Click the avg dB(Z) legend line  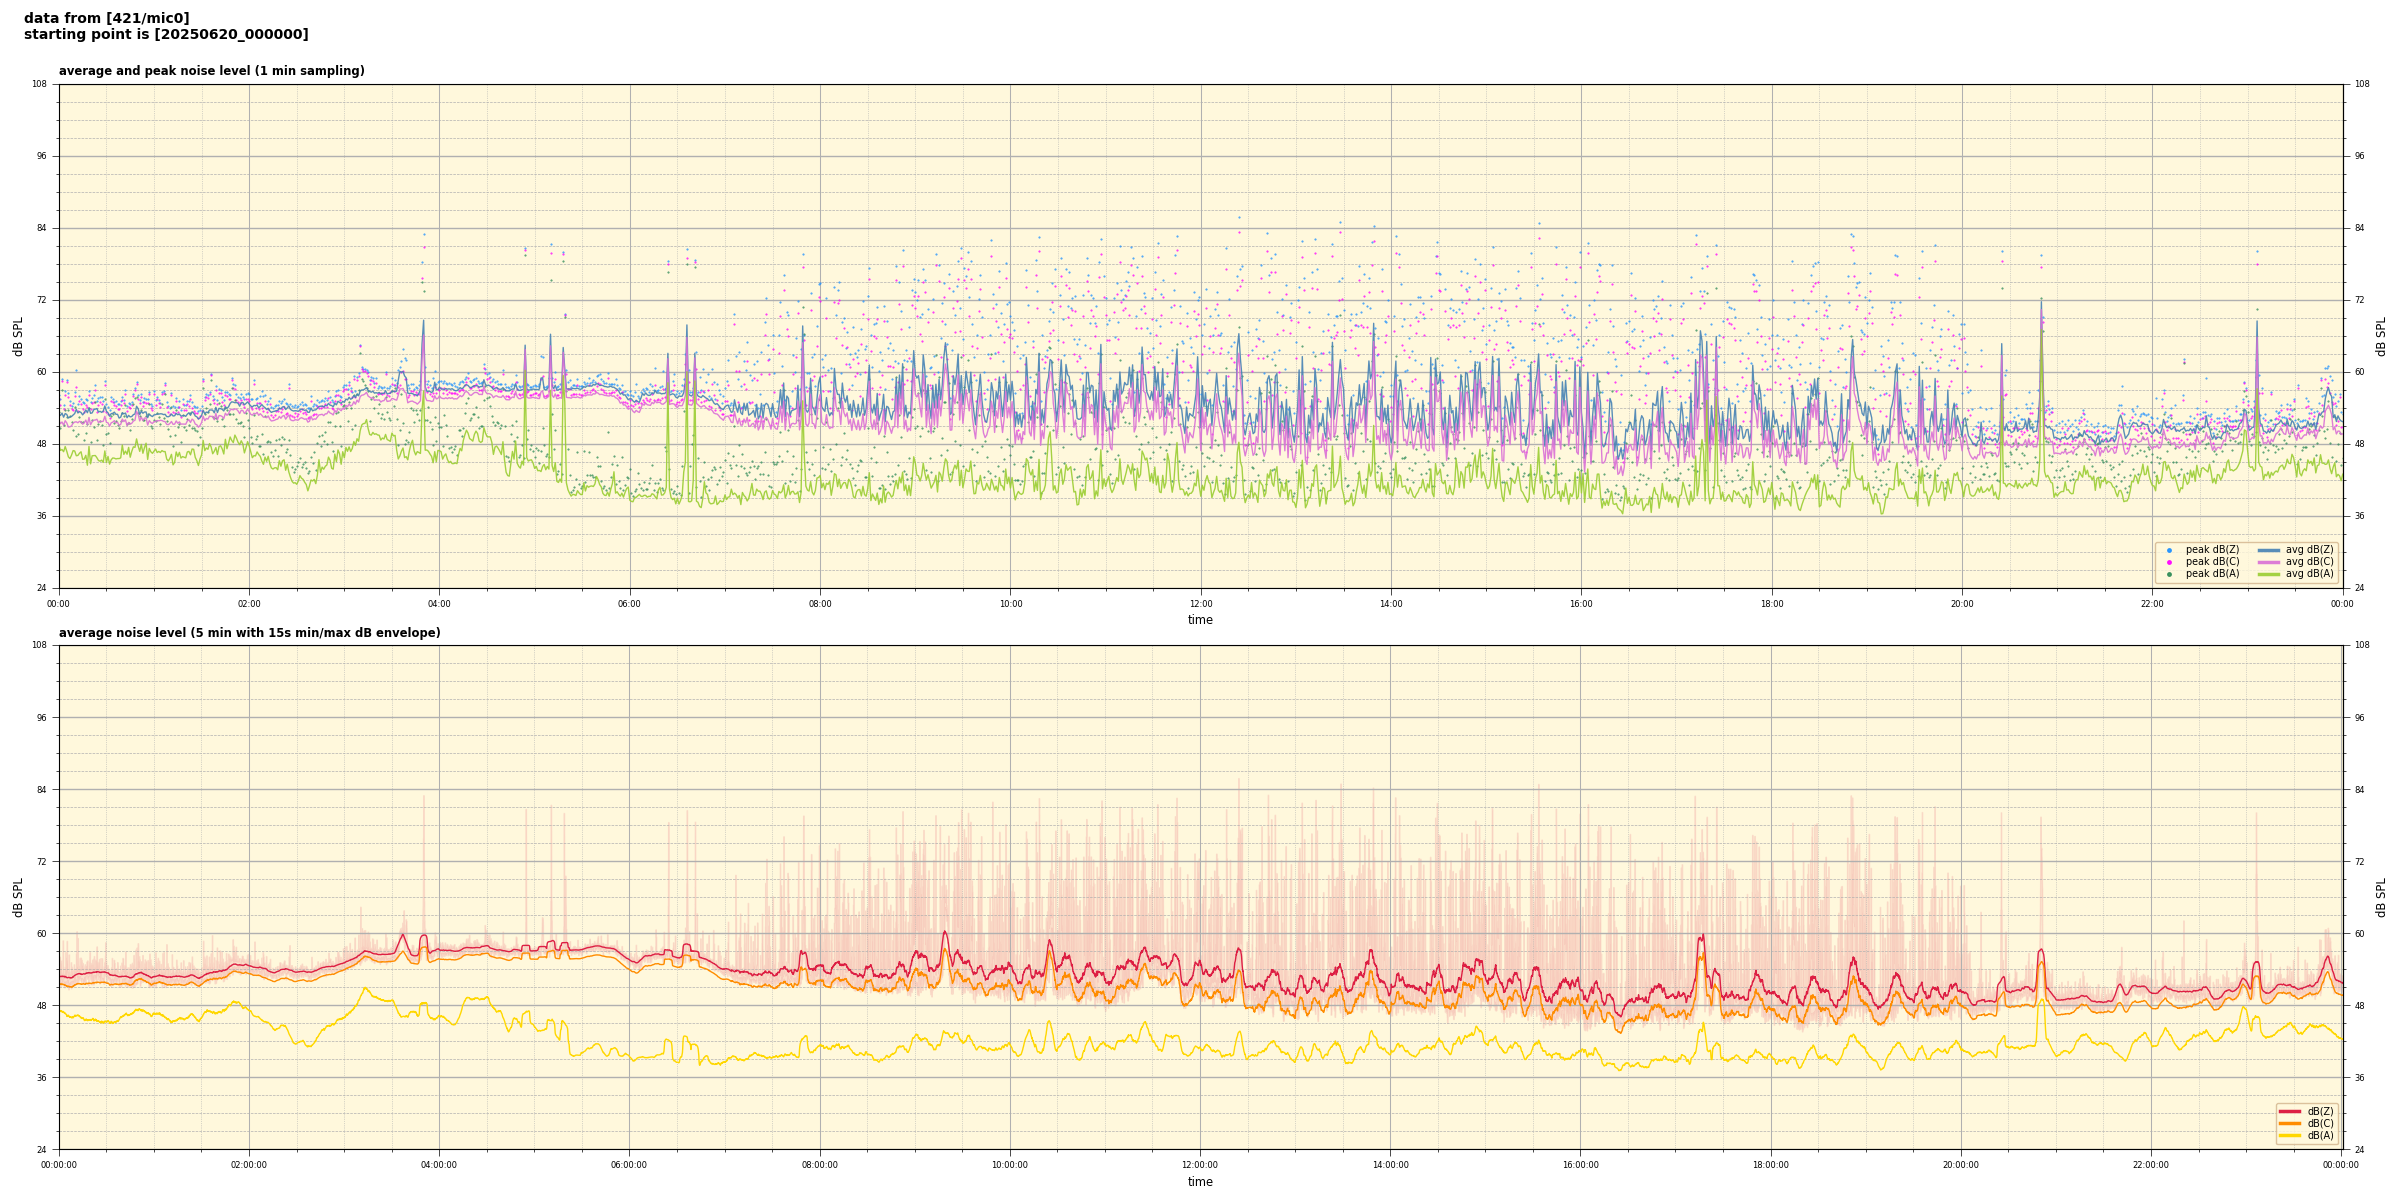coord(2269,550)
